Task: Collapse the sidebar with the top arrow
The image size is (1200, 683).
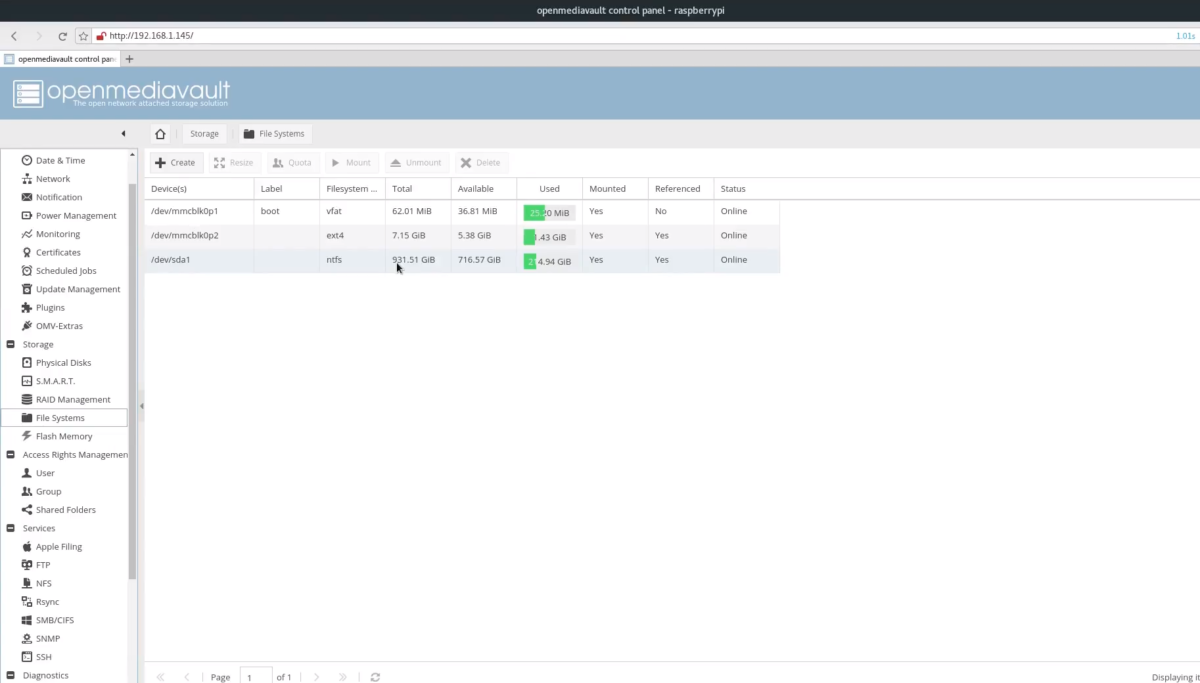Action: pyautogui.click(x=124, y=133)
